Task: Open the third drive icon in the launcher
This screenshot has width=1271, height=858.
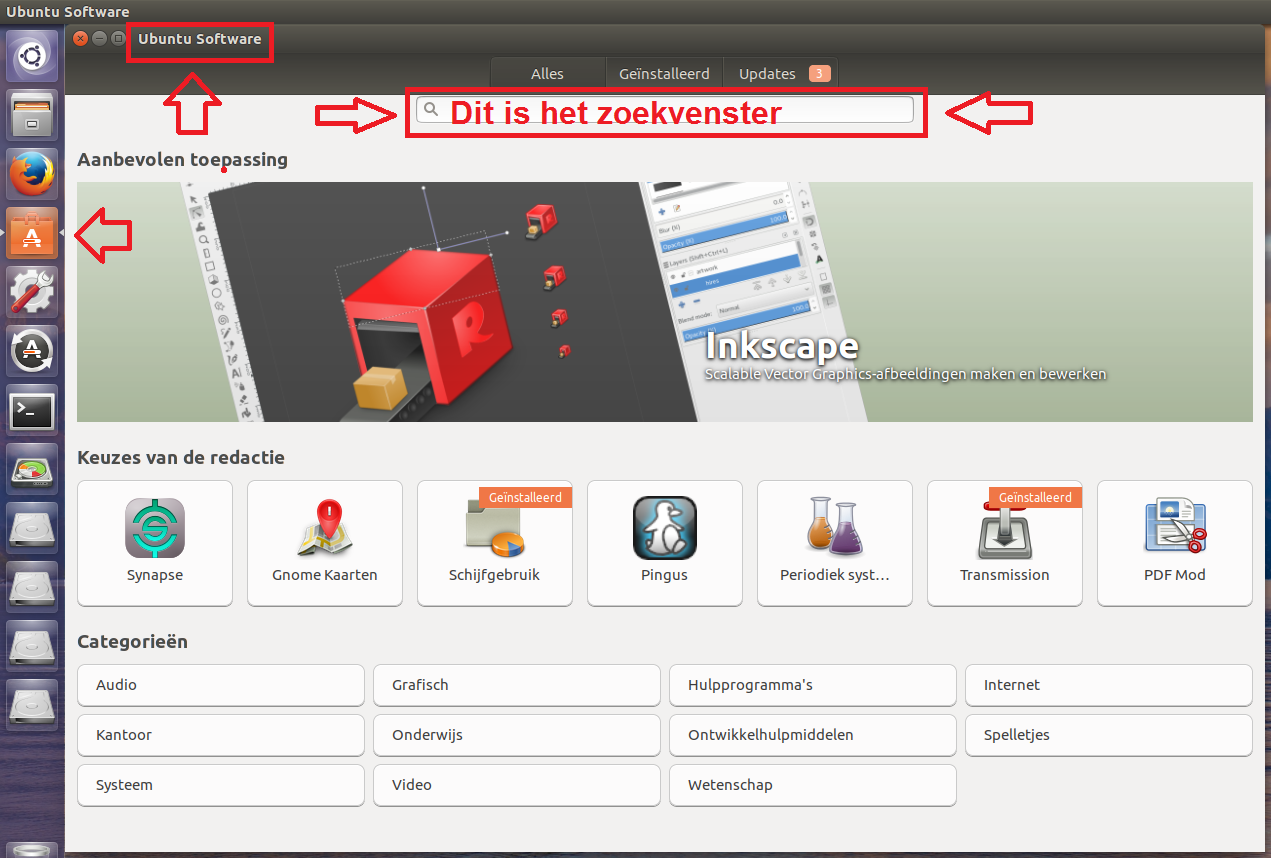Action: (32, 646)
